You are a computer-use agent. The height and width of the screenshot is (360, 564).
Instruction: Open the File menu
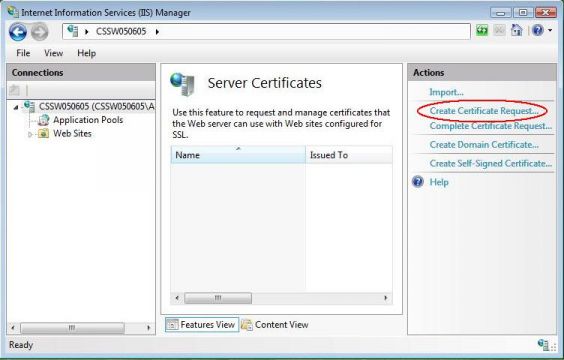(x=23, y=53)
